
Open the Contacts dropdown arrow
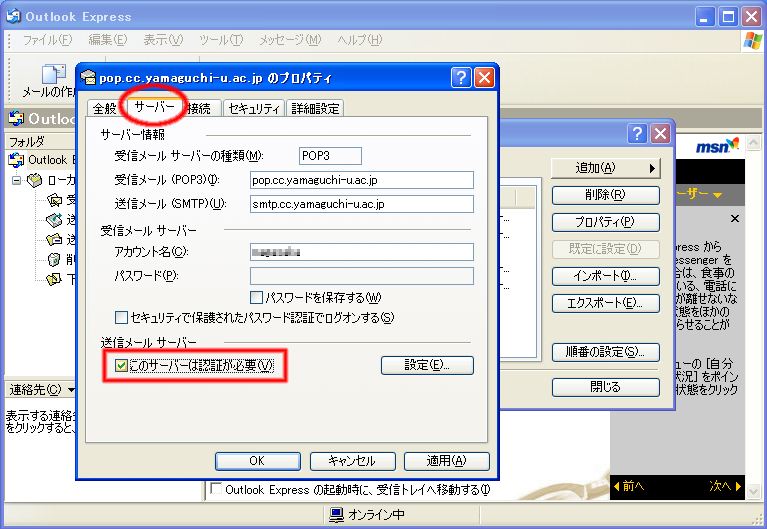(71, 390)
